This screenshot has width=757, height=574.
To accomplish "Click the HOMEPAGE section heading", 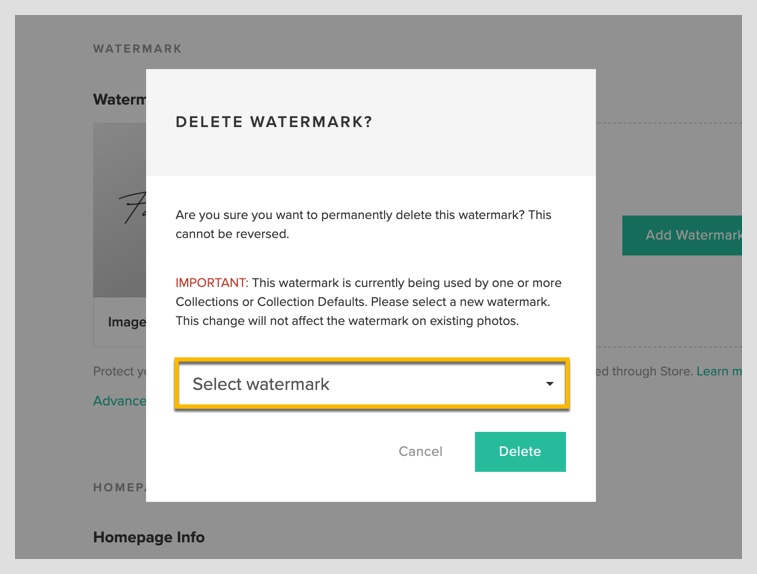I will point(119,487).
